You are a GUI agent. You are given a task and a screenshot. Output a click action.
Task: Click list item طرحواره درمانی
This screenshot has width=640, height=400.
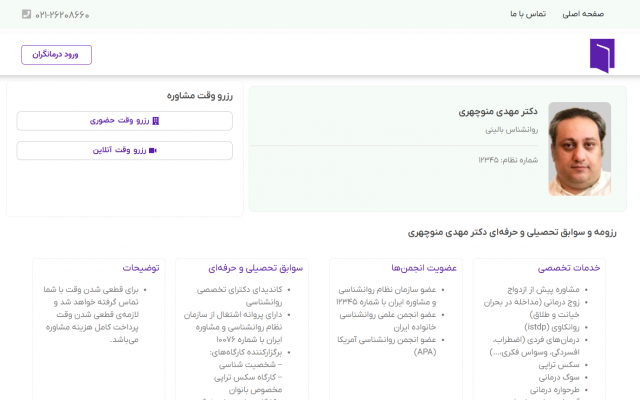click(555, 390)
